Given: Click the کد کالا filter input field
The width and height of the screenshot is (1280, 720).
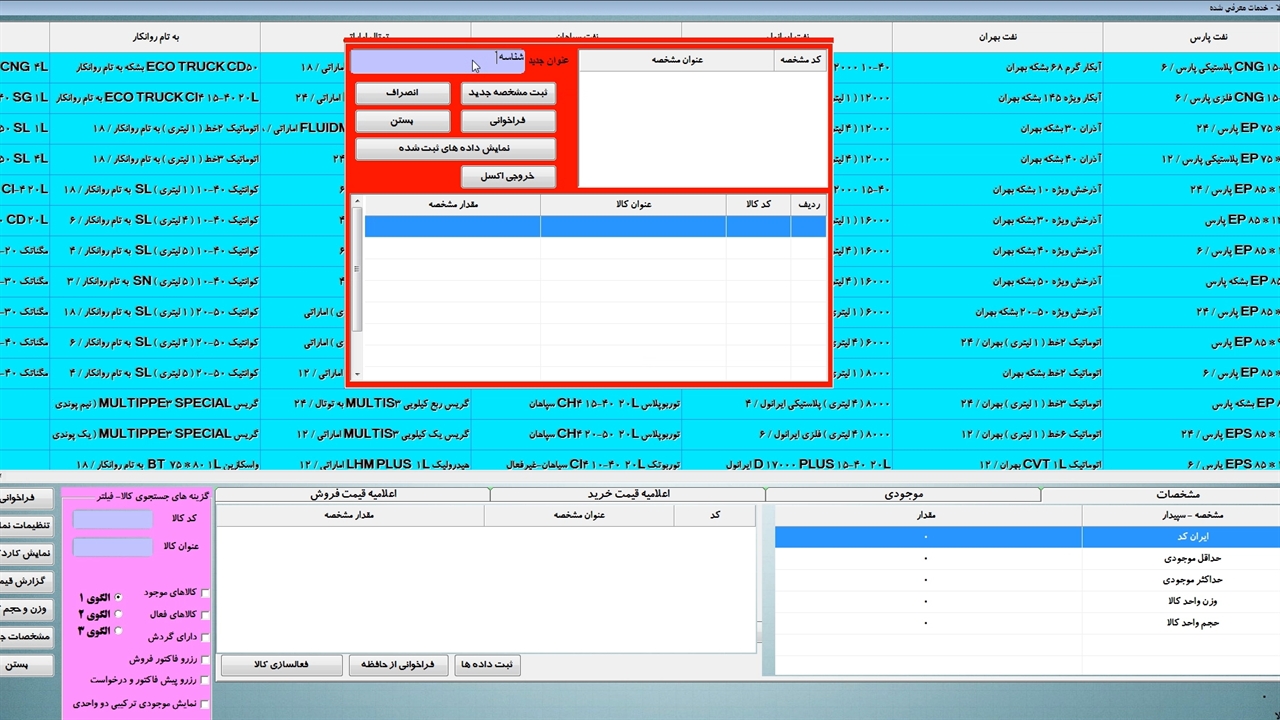Looking at the screenshot, I should (x=113, y=519).
